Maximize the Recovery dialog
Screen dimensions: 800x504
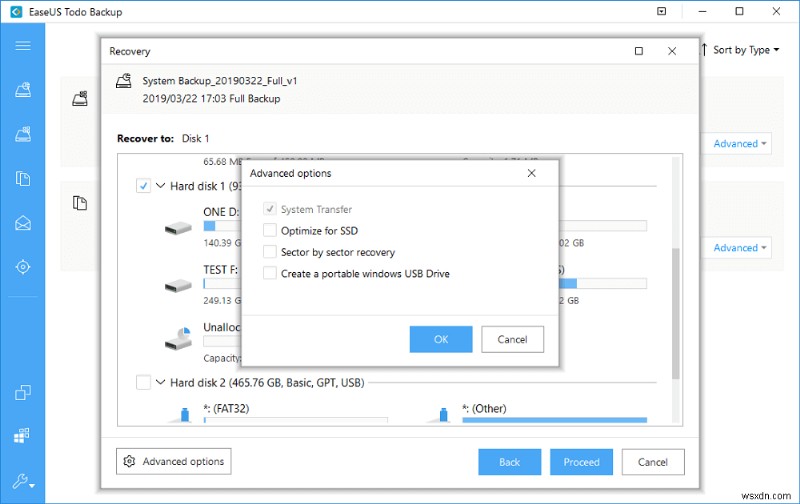(x=638, y=51)
